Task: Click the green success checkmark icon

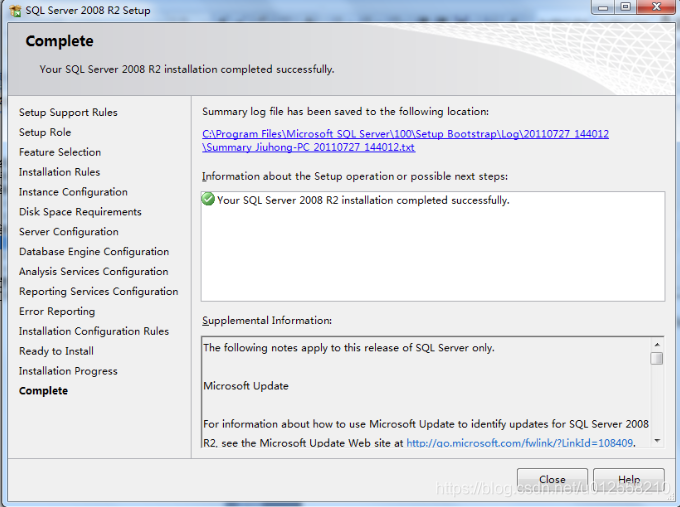Action: pyautogui.click(x=208, y=199)
